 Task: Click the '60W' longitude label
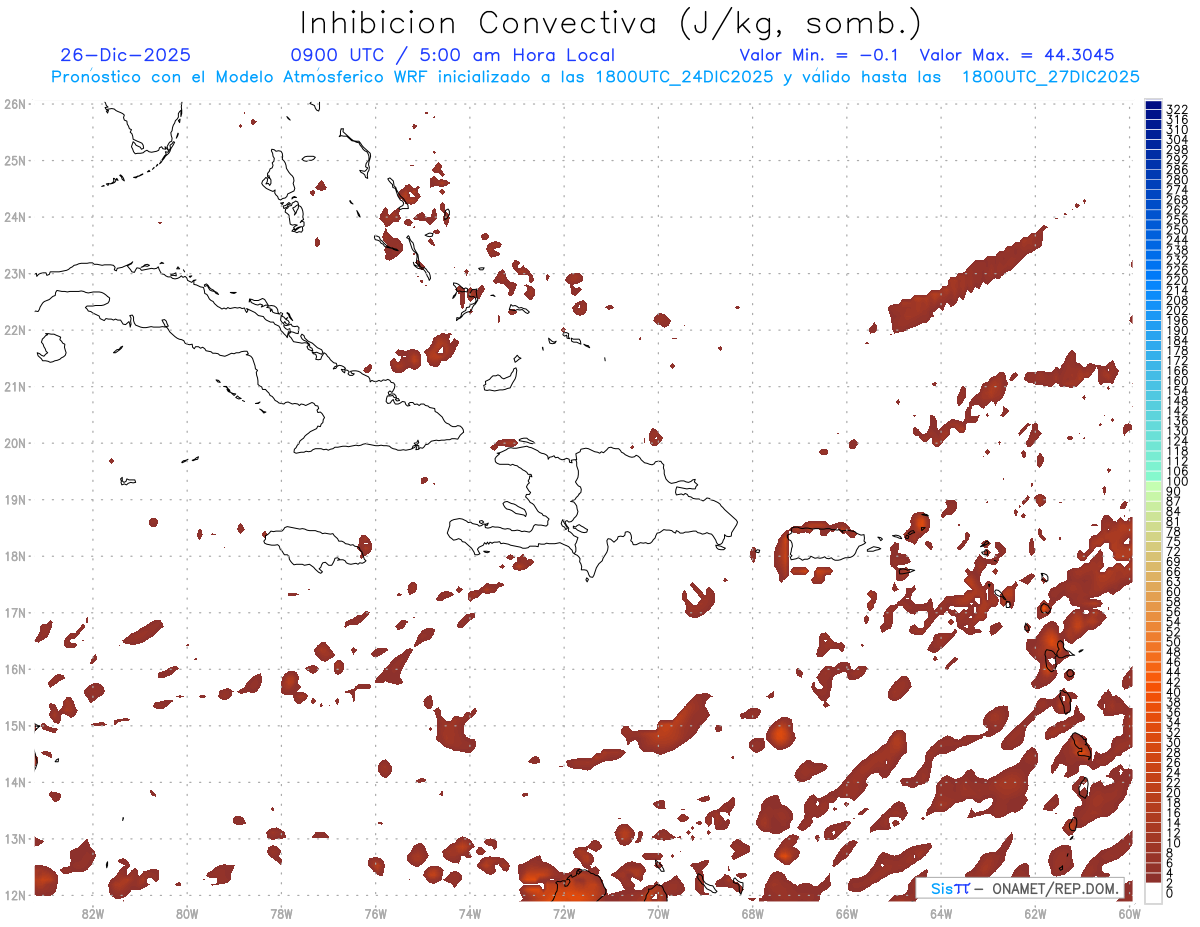click(1129, 912)
